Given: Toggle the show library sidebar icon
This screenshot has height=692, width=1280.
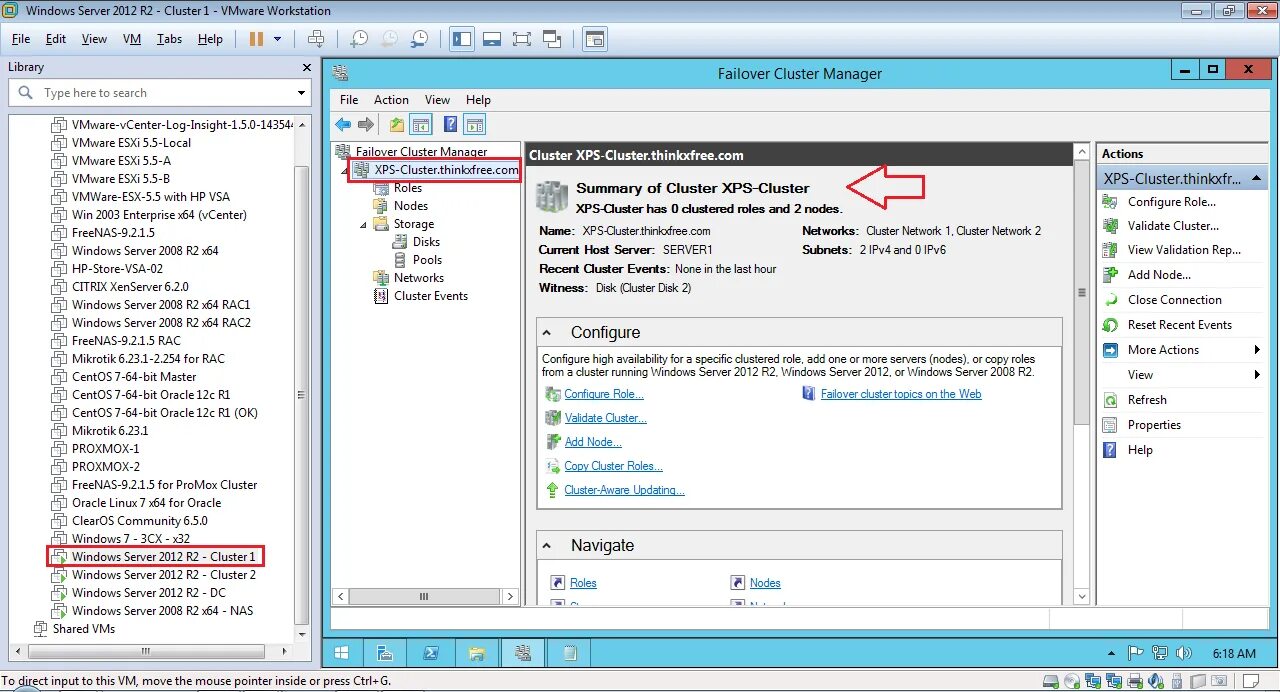Looking at the screenshot, I should coord(462,39).
